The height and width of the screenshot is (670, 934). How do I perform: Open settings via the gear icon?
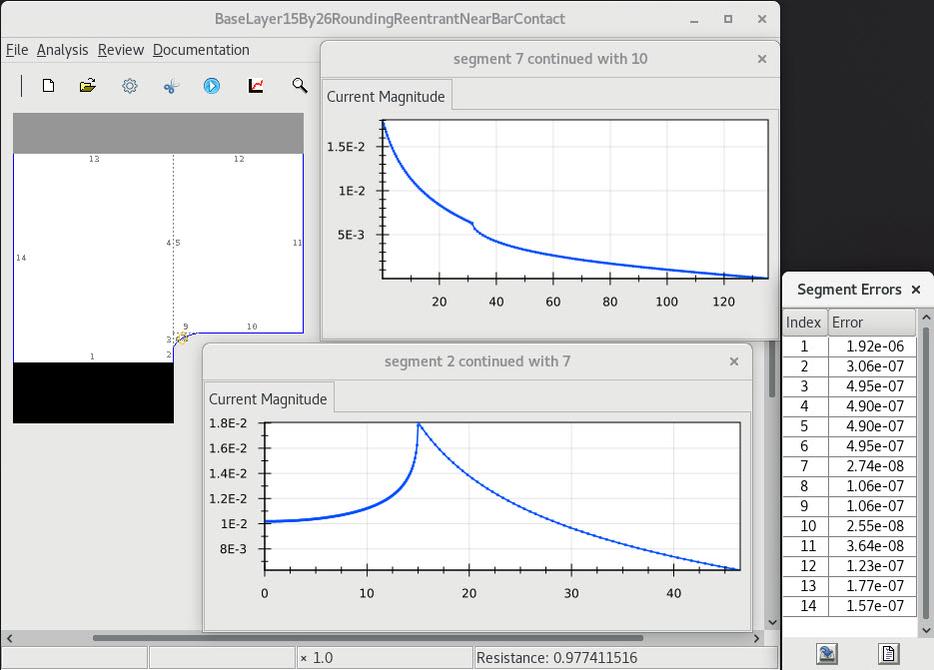tap(130, 86)
